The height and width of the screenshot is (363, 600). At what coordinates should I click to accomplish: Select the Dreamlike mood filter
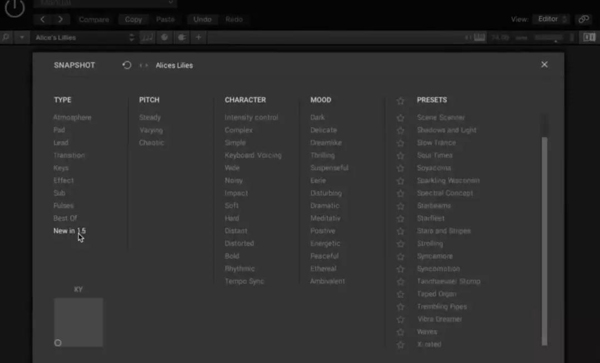click(326, 143)
